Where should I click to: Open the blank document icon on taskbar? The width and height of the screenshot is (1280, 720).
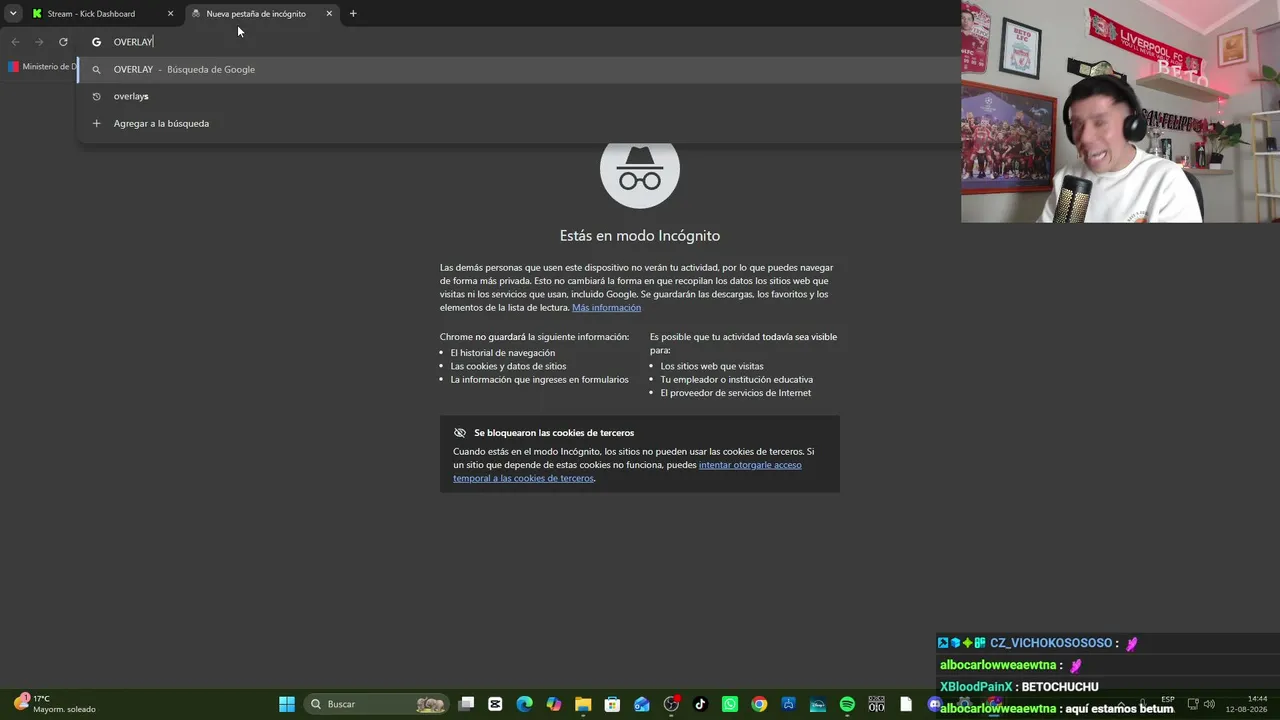(x=906, y=704)
